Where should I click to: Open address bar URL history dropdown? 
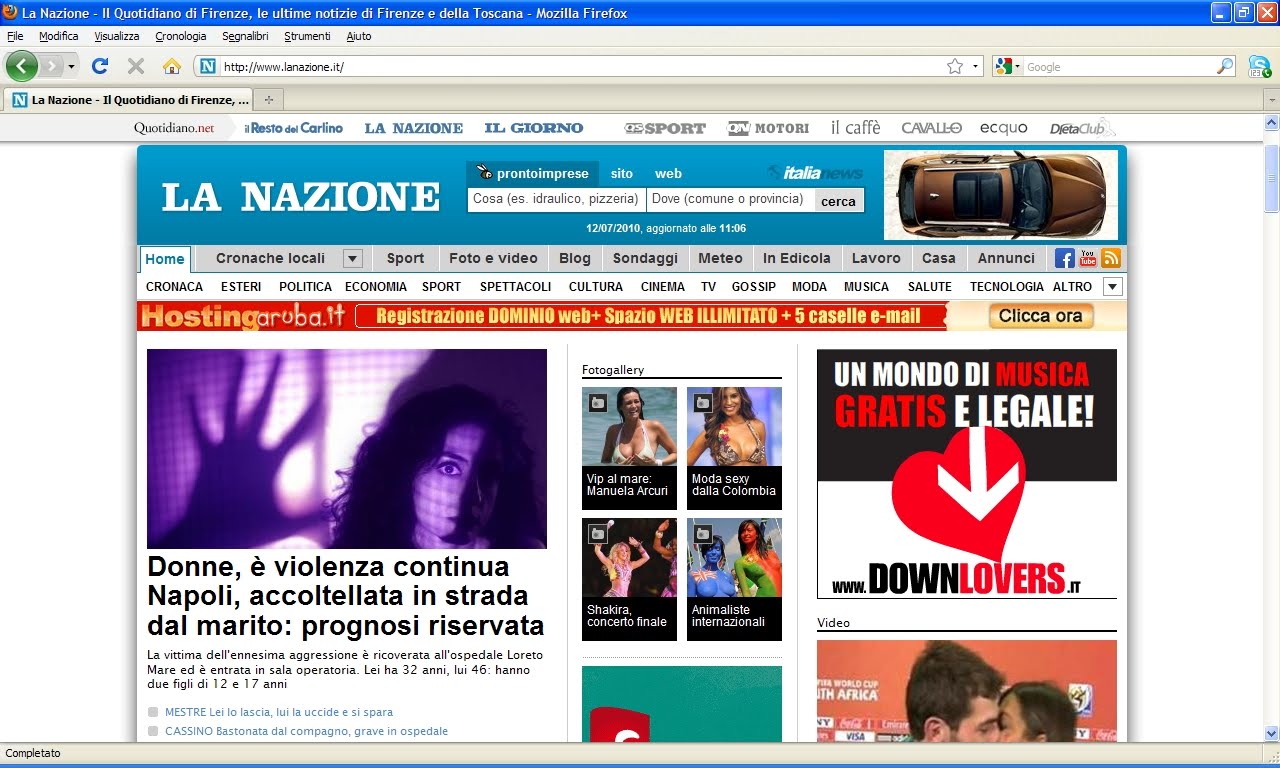(975, 66)
